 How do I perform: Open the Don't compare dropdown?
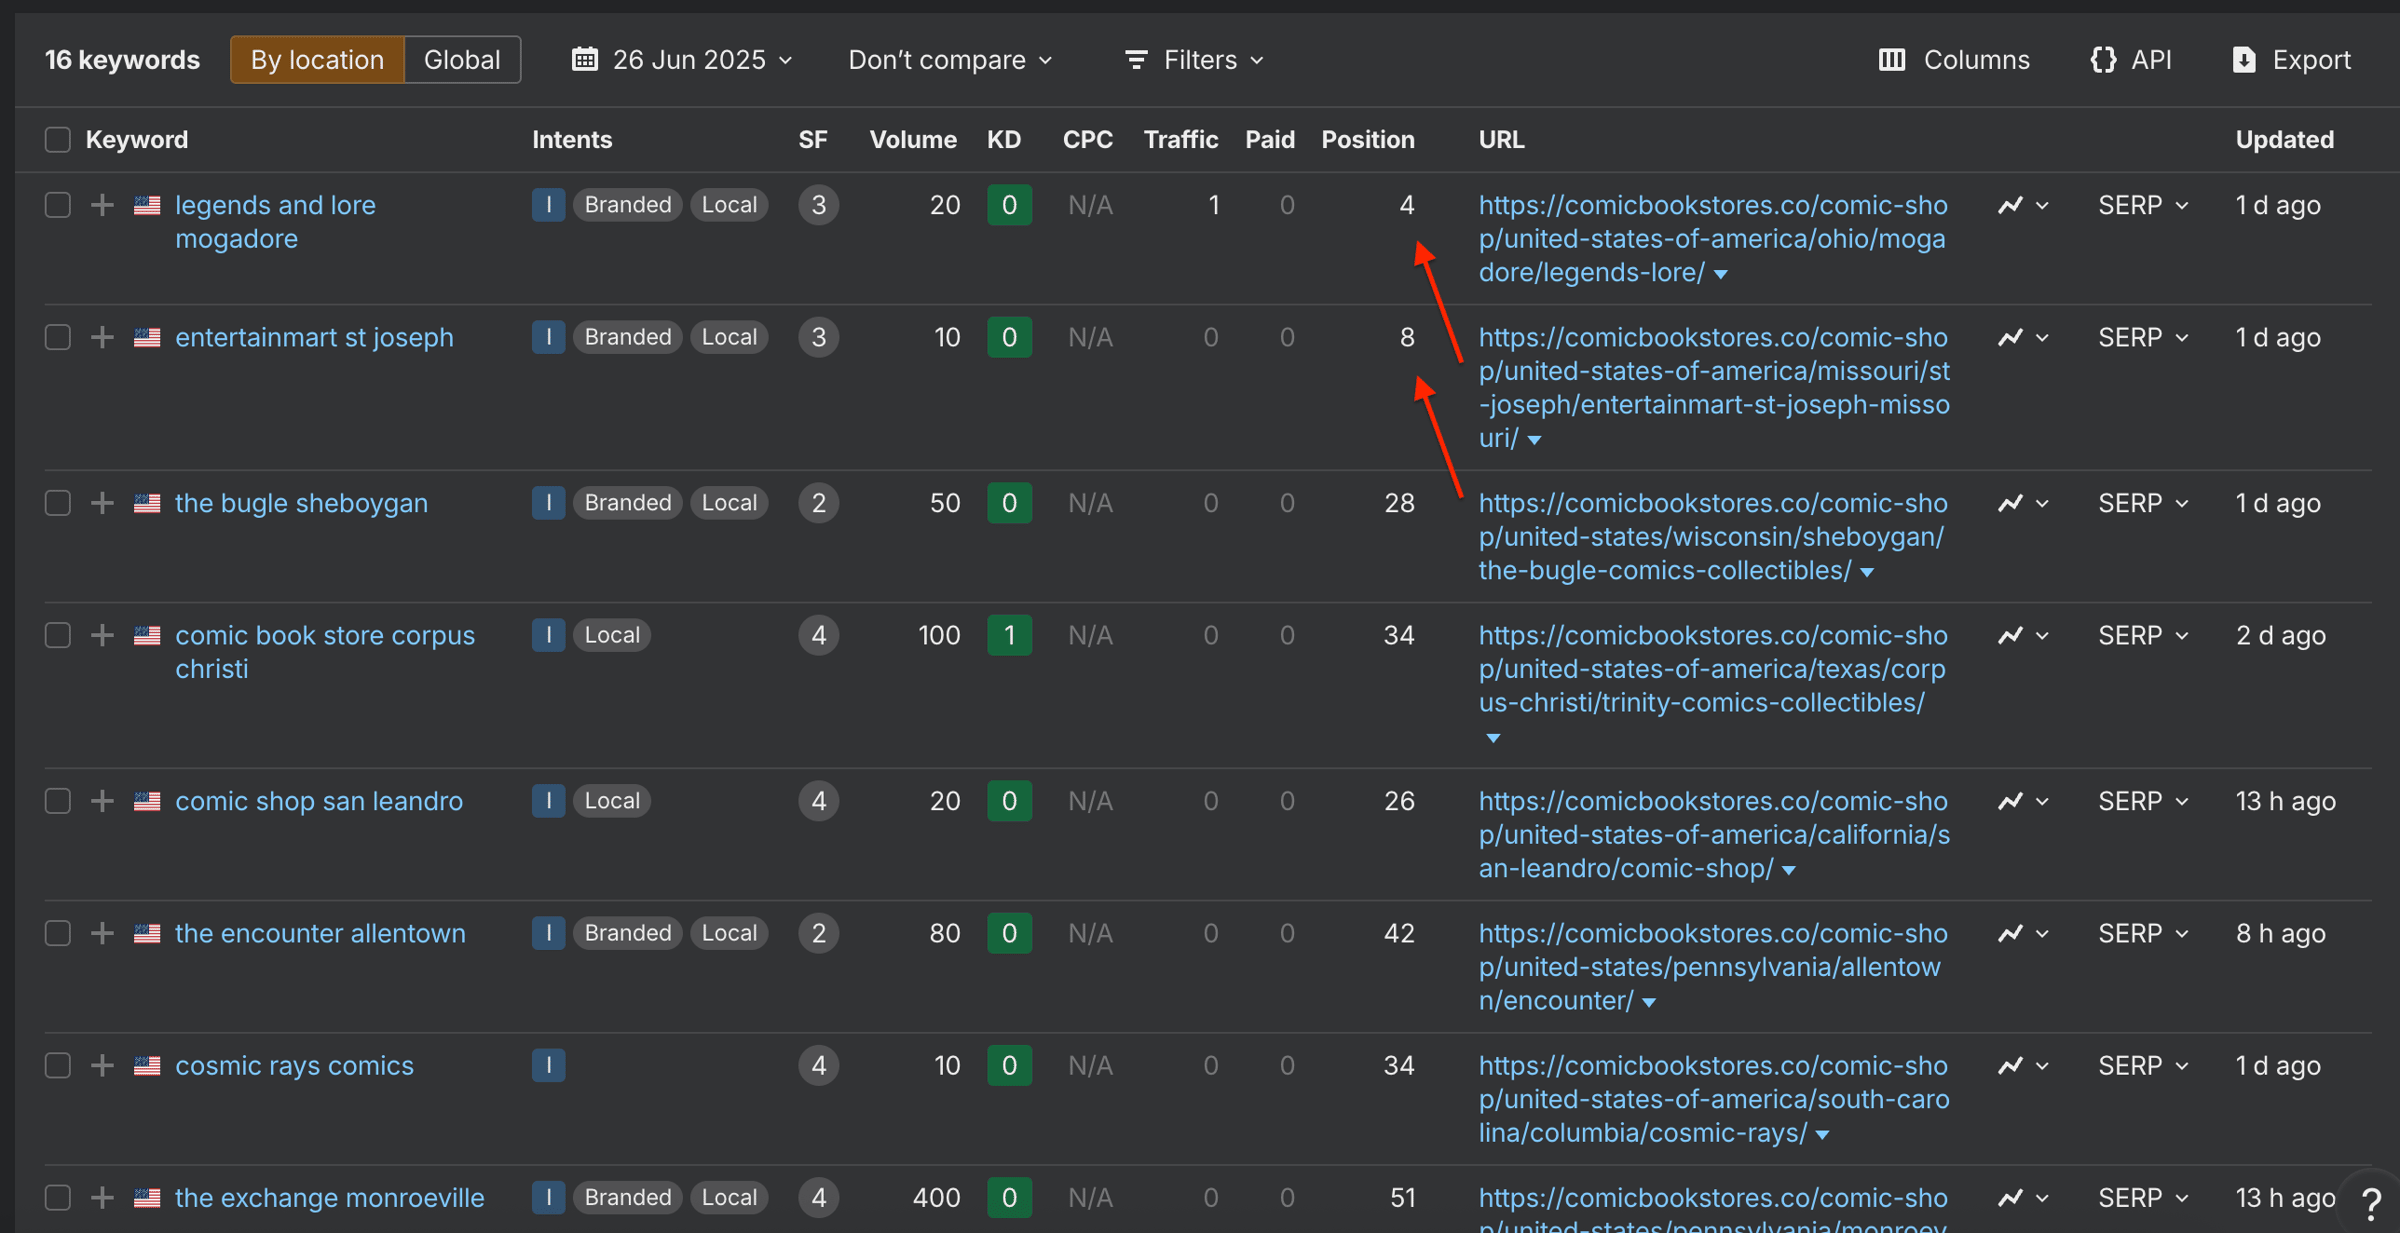click(949, 60)
